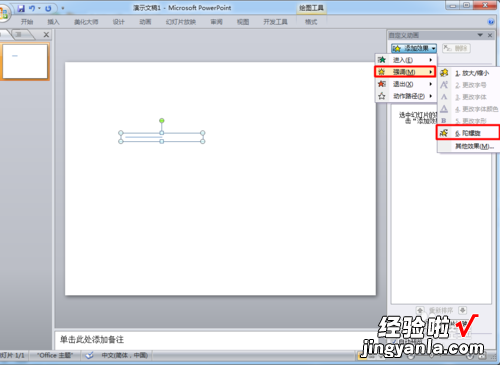The height and width of the screenshot is (365, 500).
Task: Expand the arrow beside 退出
Action: 431,84
